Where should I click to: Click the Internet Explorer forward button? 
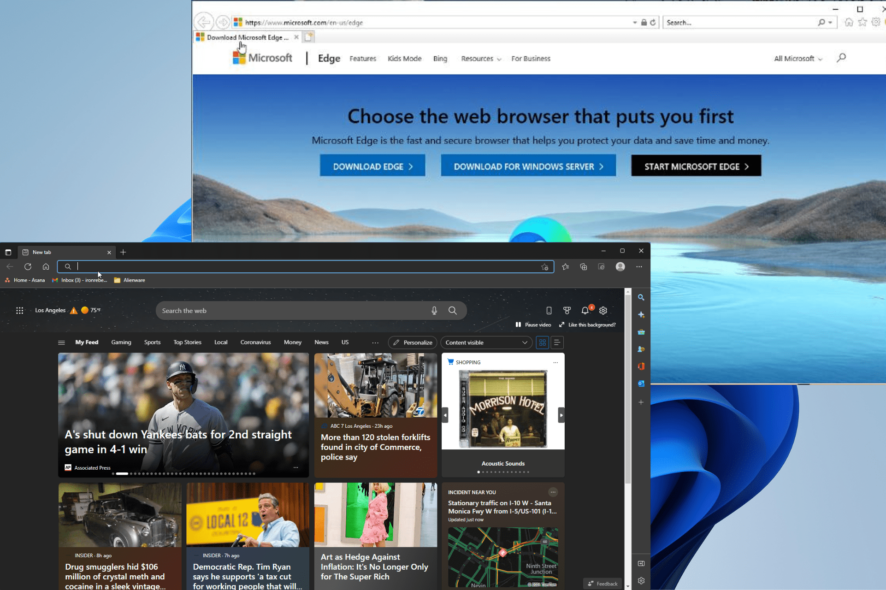tap(223, 22)
